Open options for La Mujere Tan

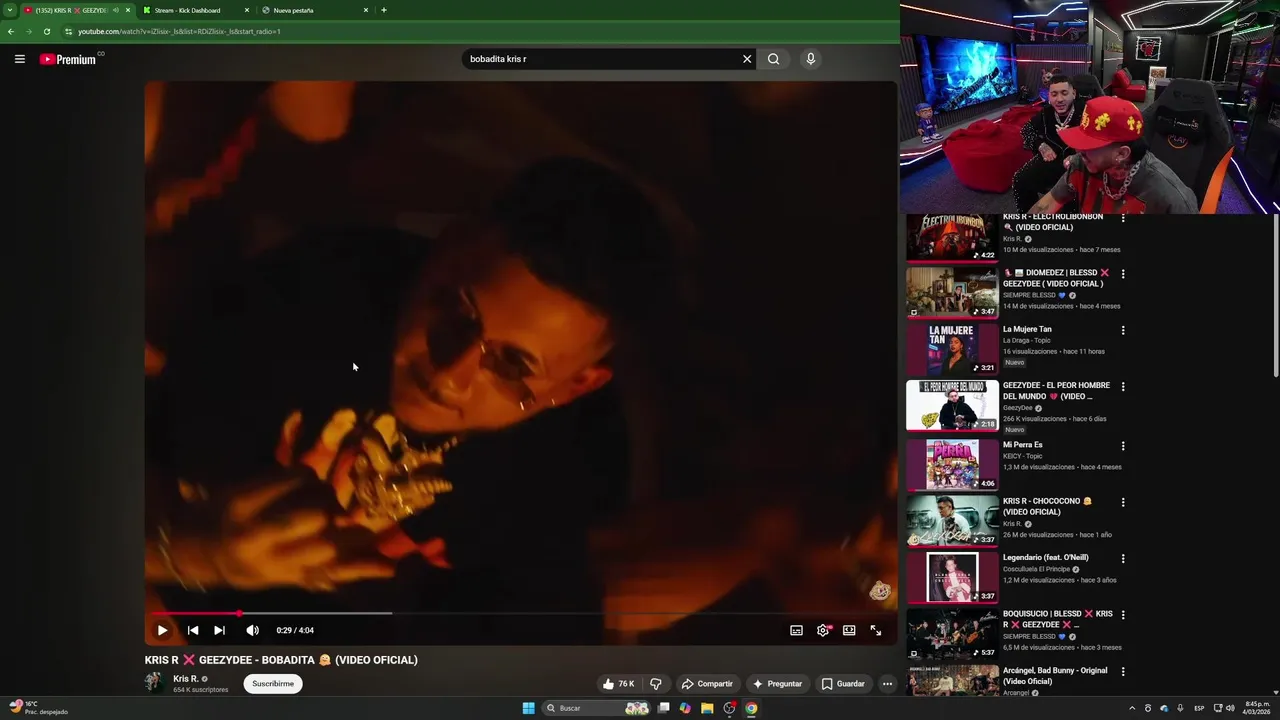(x=1123, y=330)
